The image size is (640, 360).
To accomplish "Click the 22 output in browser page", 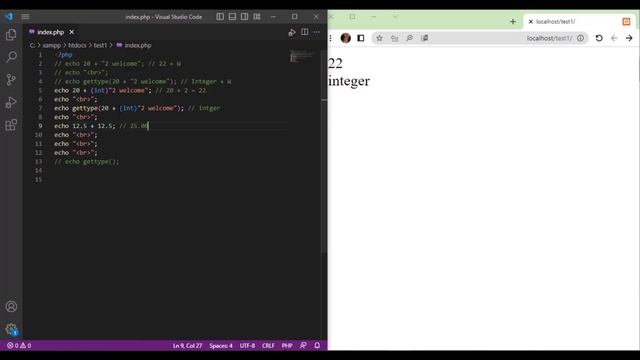I will point(336,63).
